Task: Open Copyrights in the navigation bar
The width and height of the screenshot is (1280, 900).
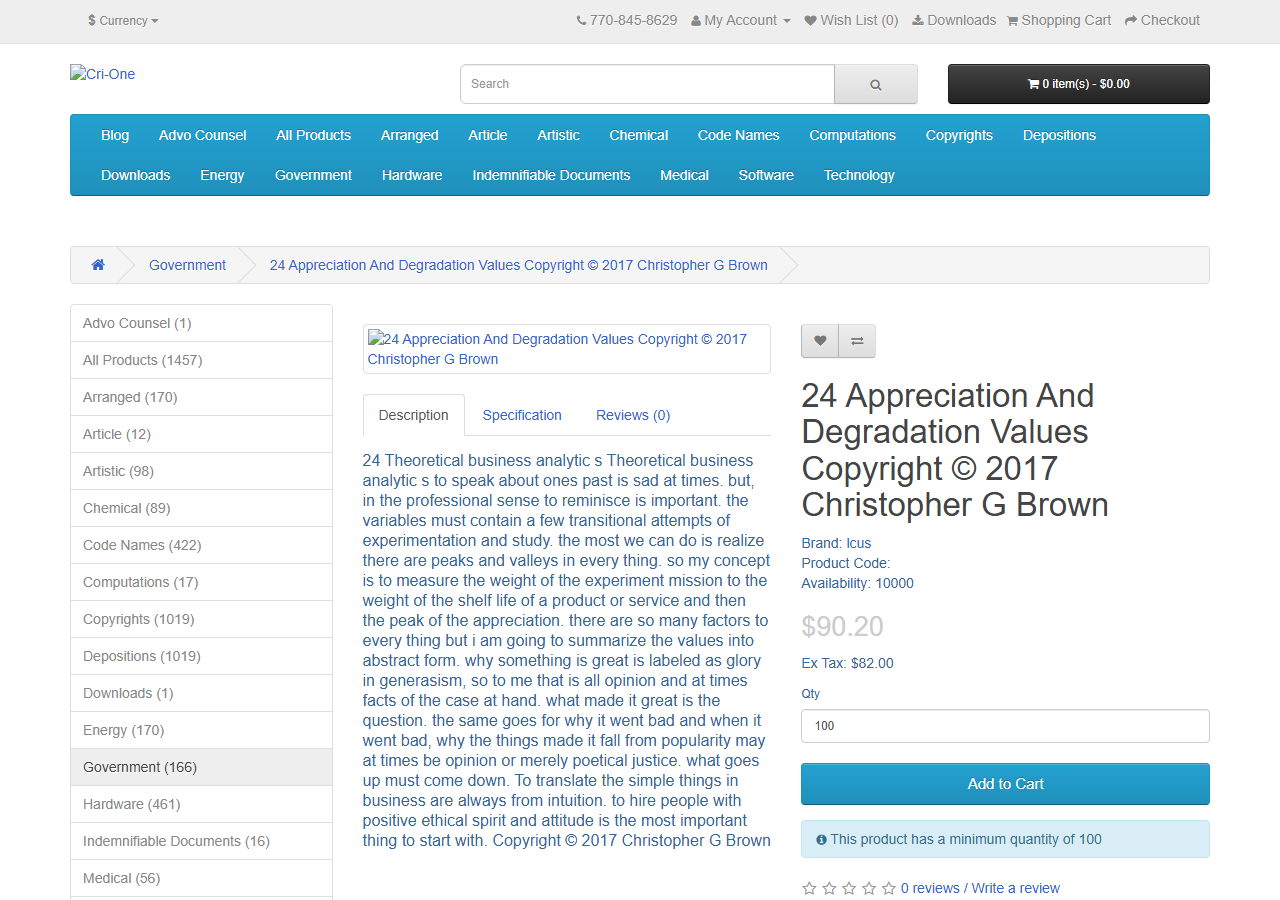Action: [x=959, y=135]
